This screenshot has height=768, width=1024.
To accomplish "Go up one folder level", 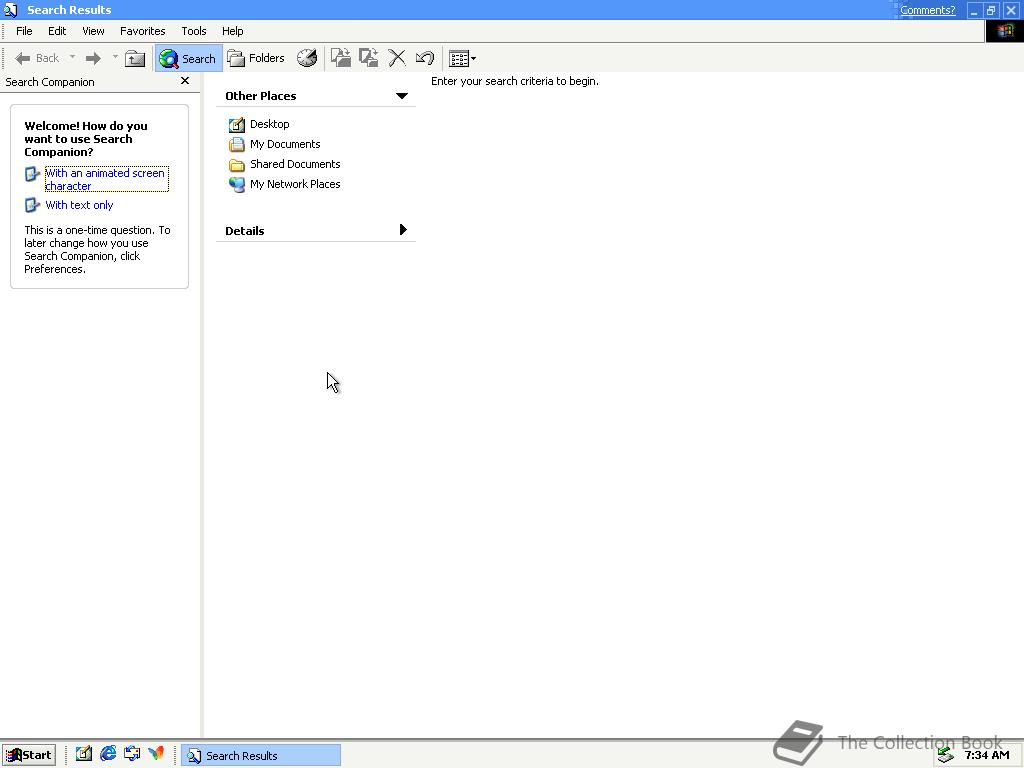I will [135, 58].
